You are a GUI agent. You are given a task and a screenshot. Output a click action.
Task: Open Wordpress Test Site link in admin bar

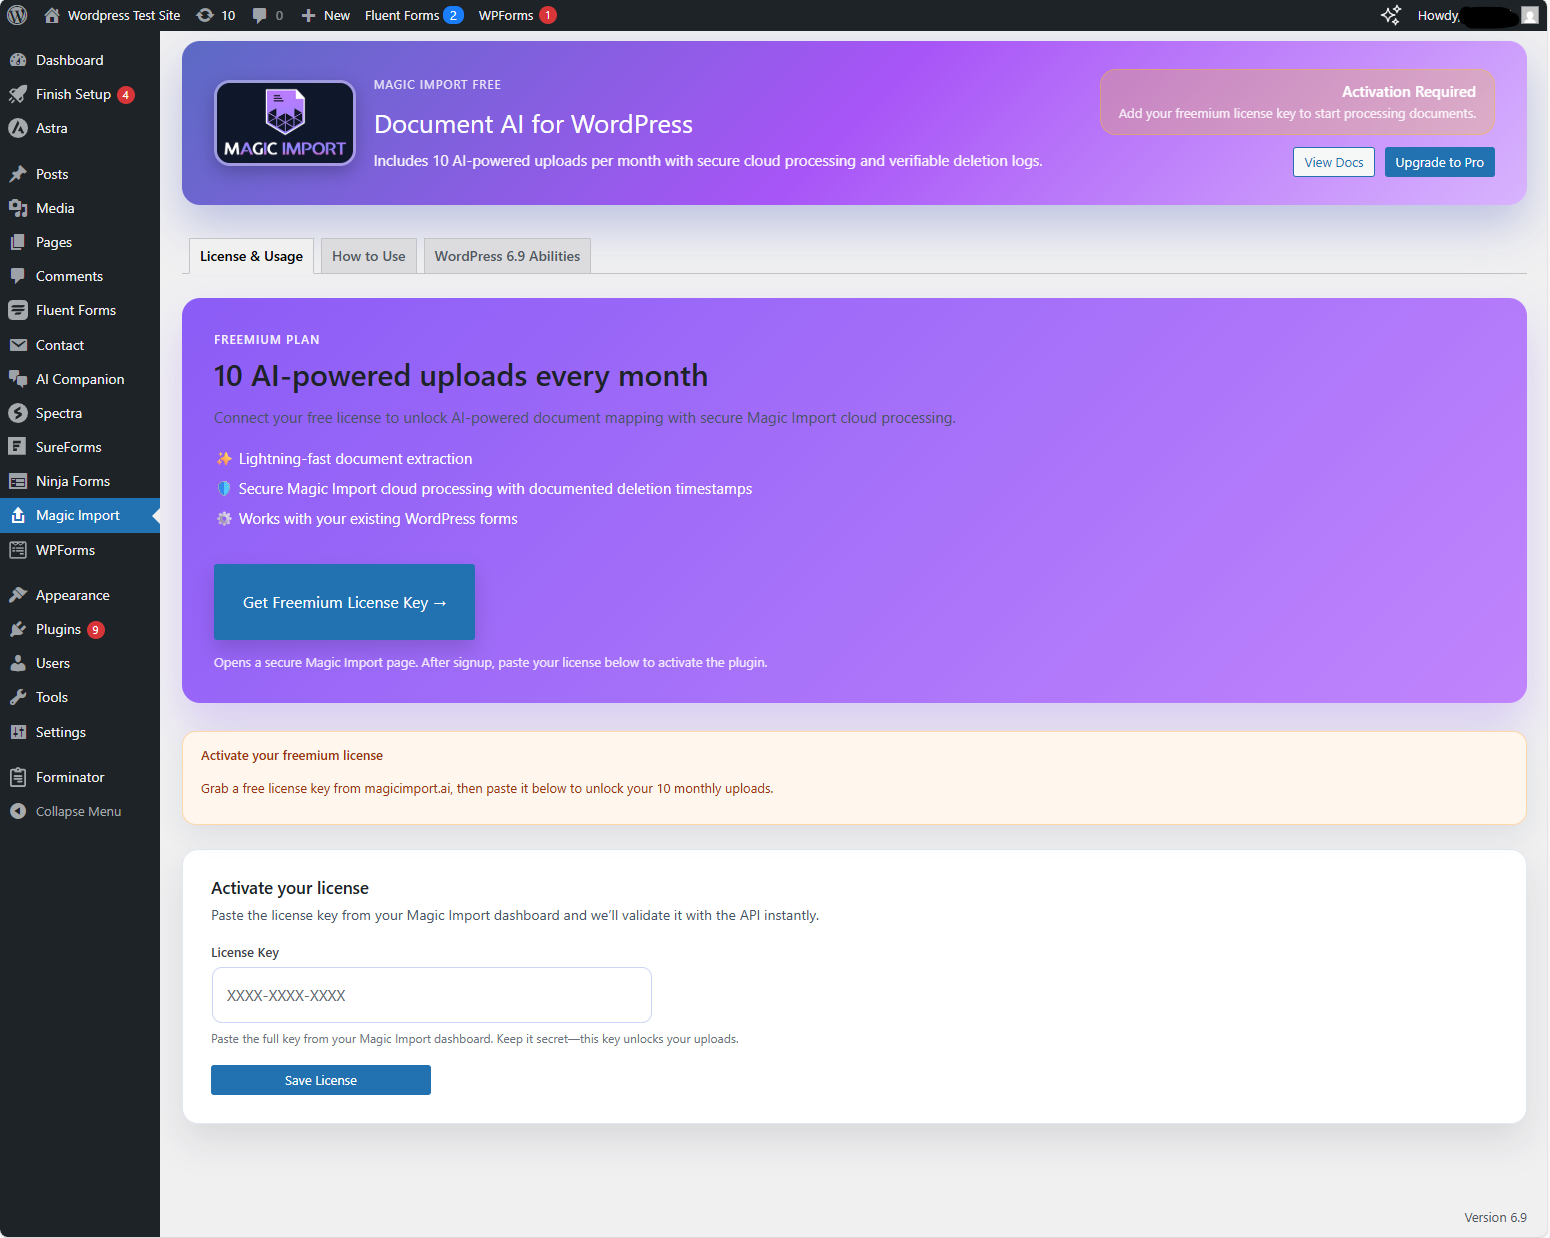124,15
